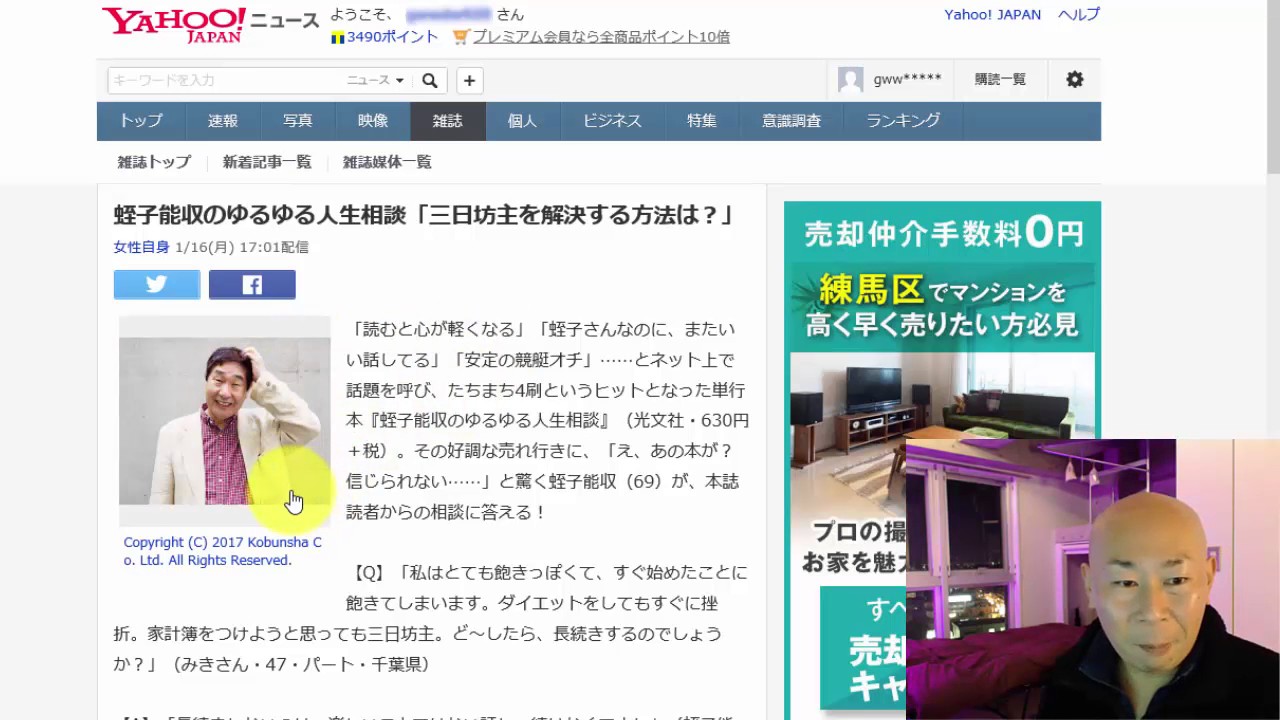This screenshot has height=720, width=1280.
Task: Click the keyword search input field
Action: [225, 81]
